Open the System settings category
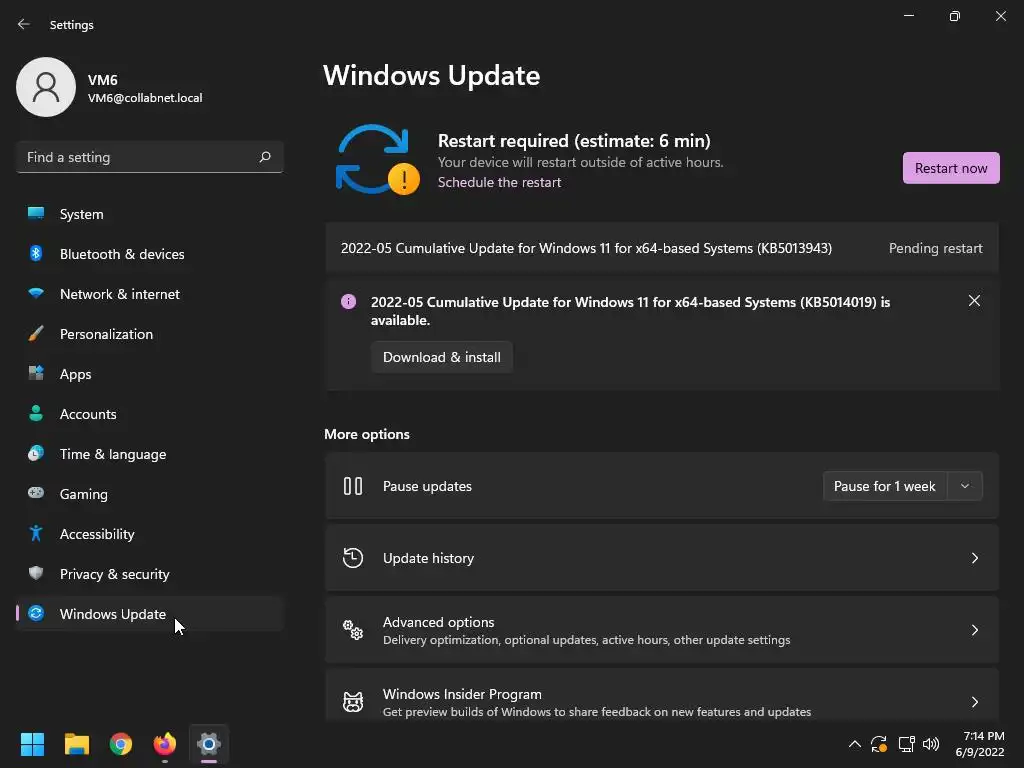This screenshot has height=768, width=1024. pos(81,214)
